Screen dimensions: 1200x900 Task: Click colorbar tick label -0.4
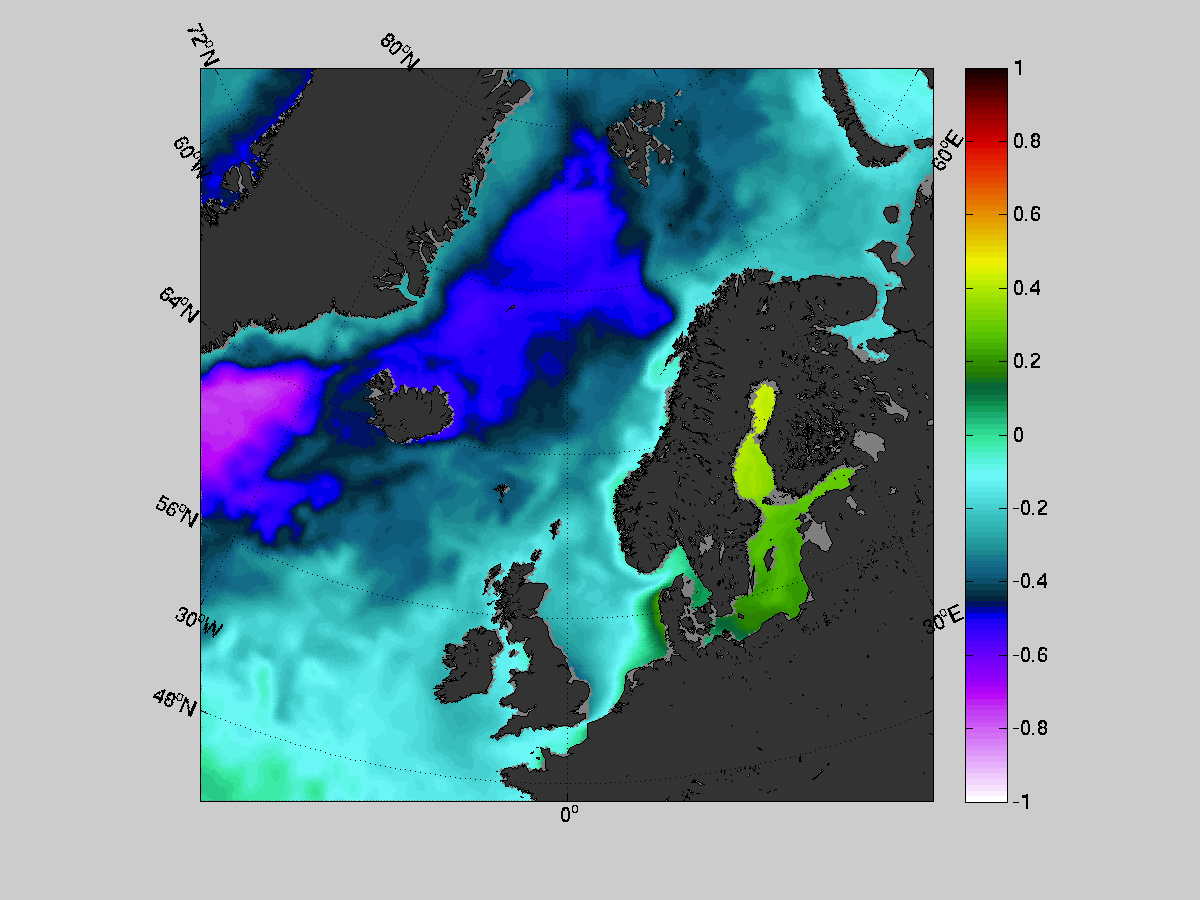click(1028, 581)
